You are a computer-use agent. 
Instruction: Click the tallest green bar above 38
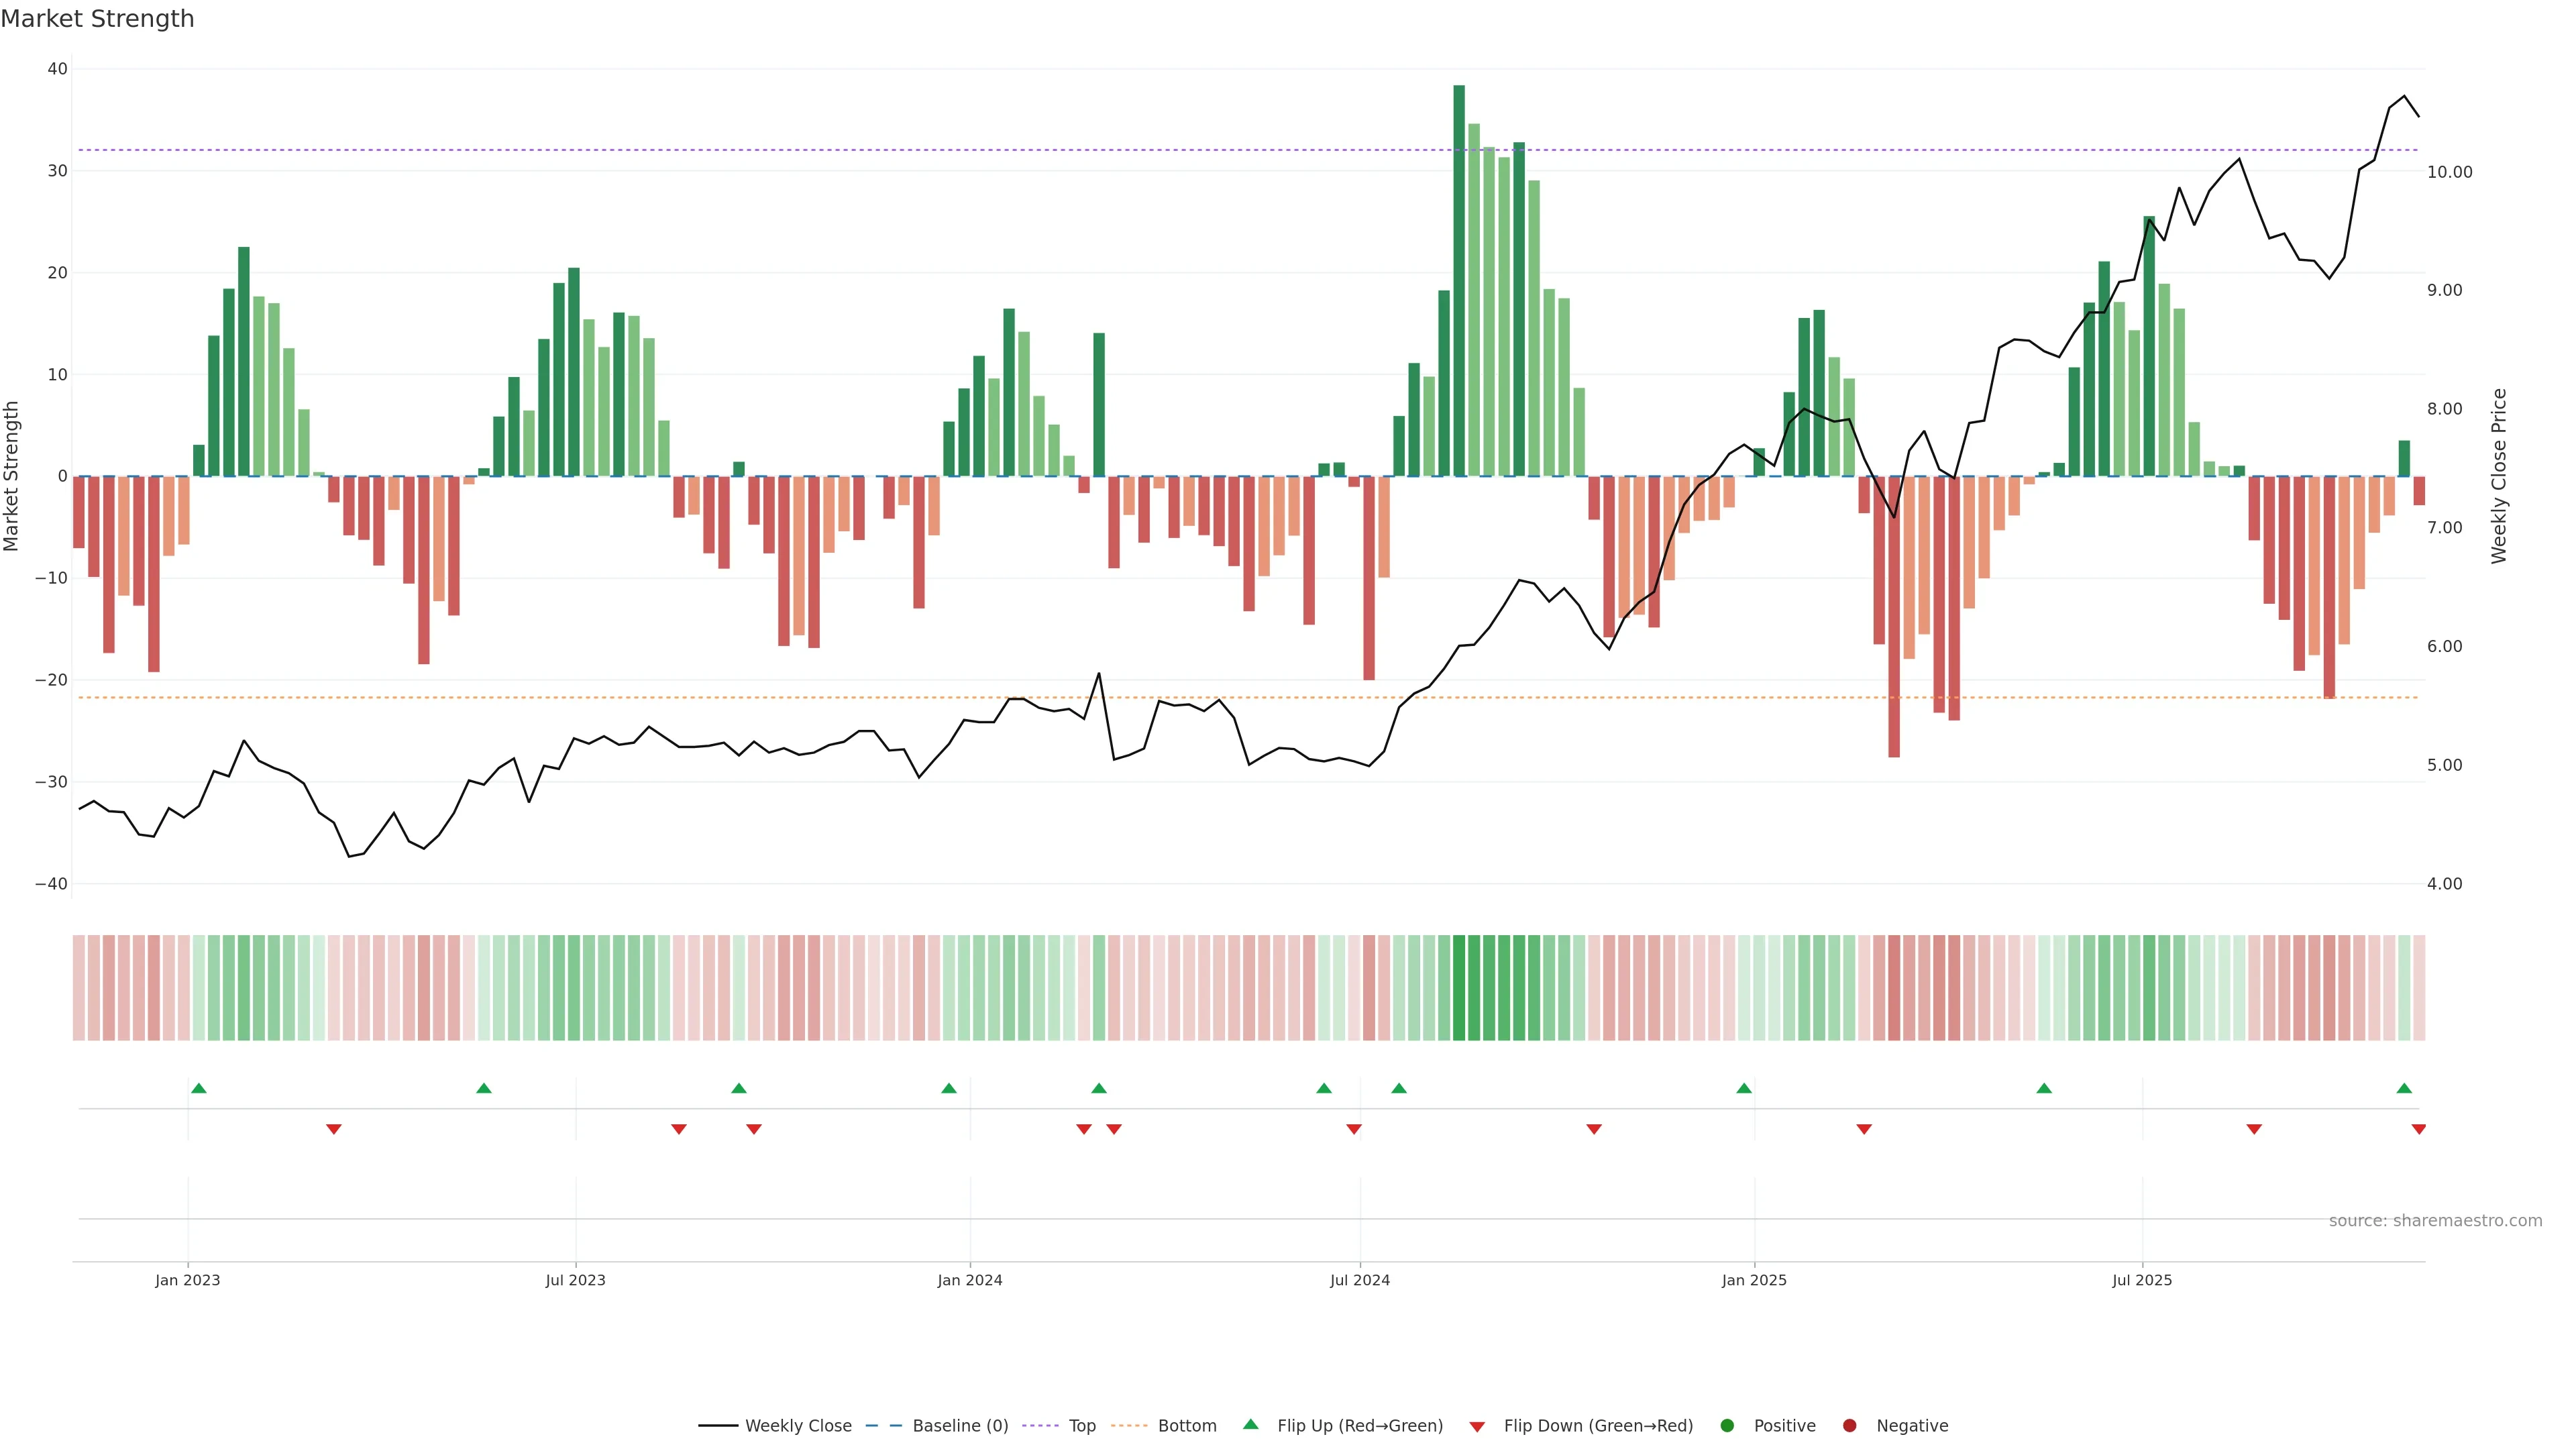coord(1459,280)
